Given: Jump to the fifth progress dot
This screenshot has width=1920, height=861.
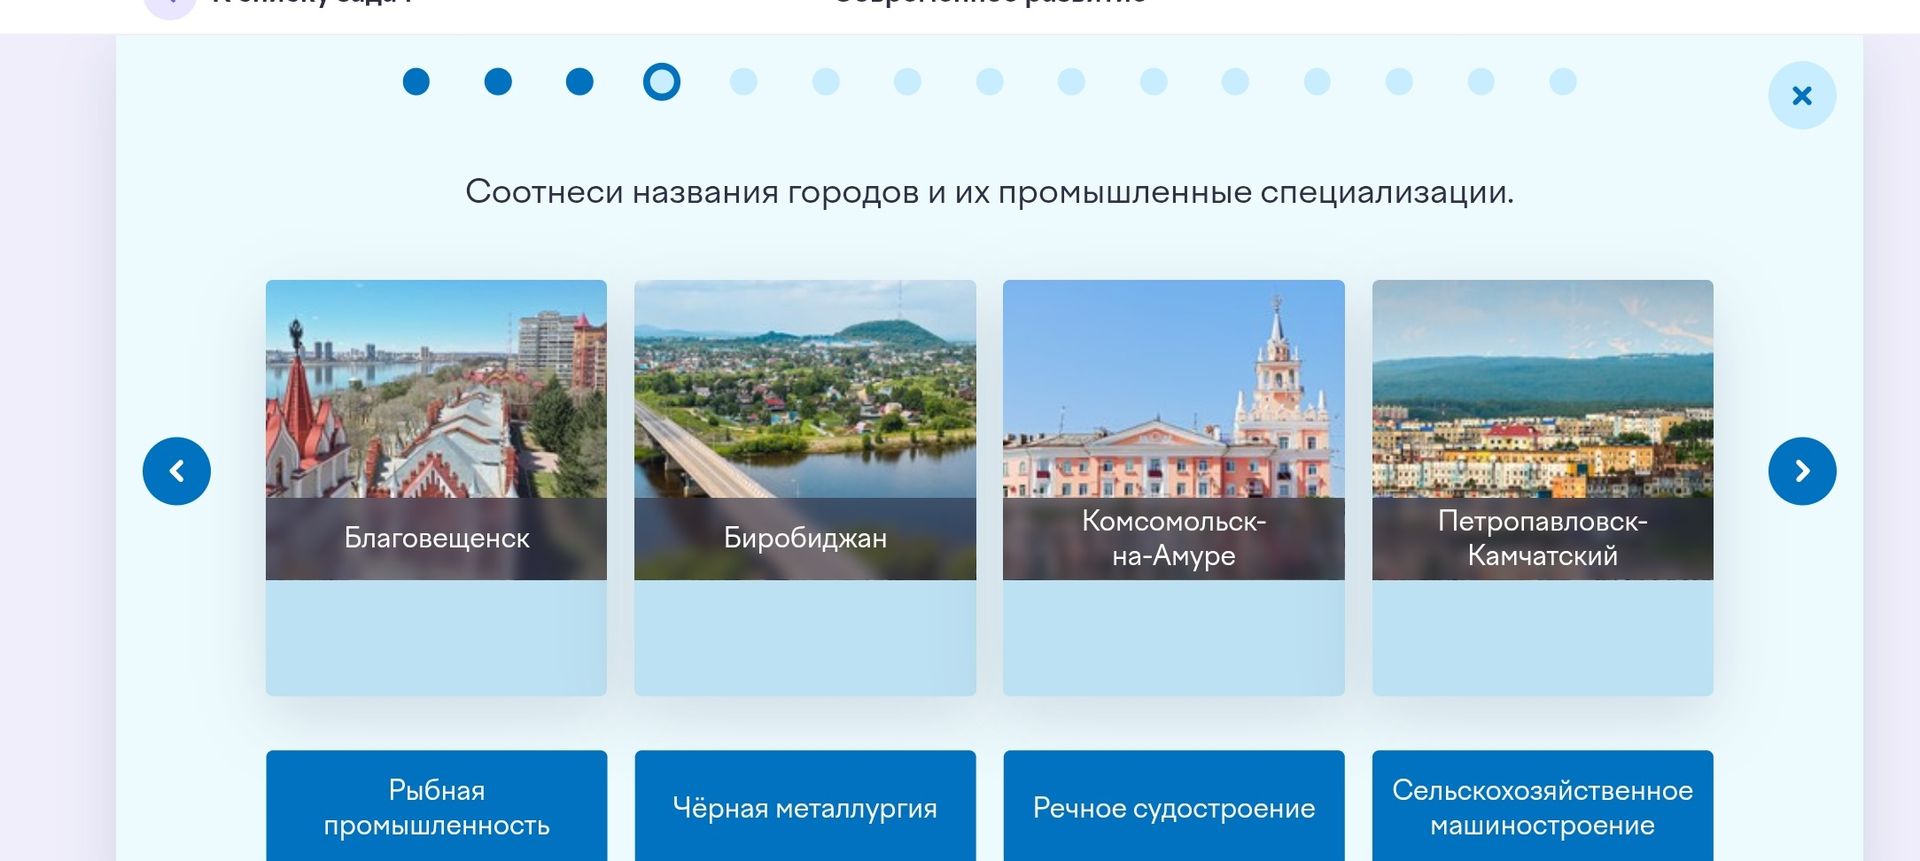Looking at the screenshot, I should (744, 82).
